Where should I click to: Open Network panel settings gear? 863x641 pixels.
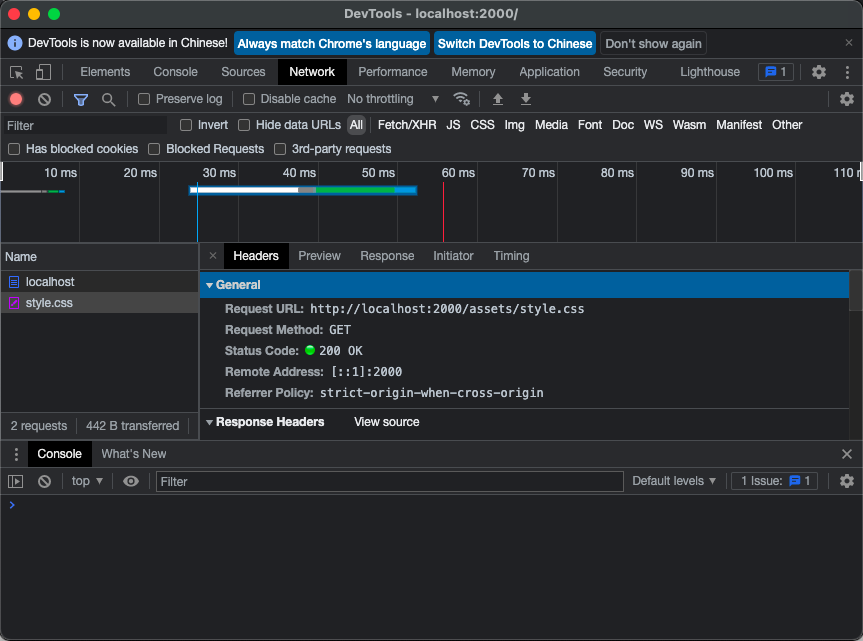pyautogui.click(x=846, y=99)
